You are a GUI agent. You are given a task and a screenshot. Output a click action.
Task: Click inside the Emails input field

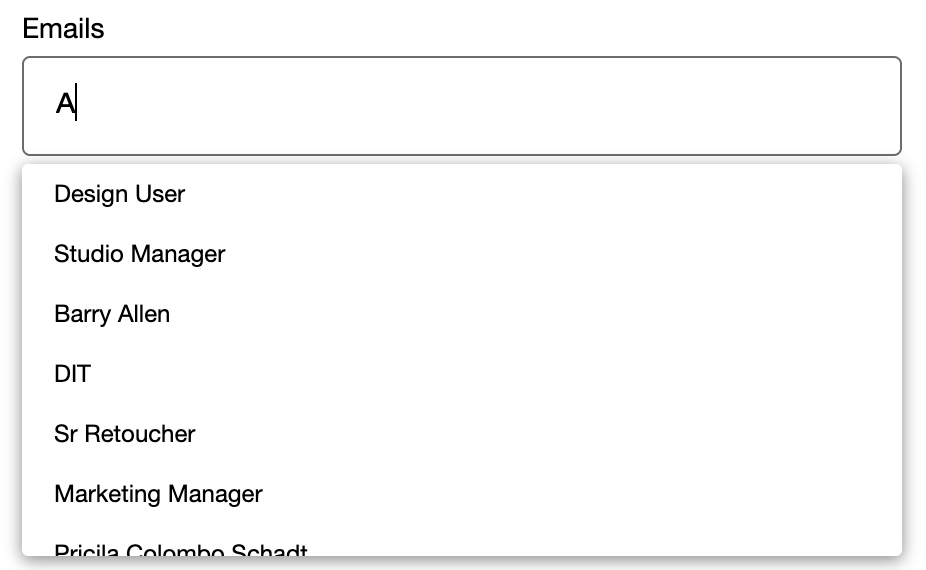coord(462,106)
